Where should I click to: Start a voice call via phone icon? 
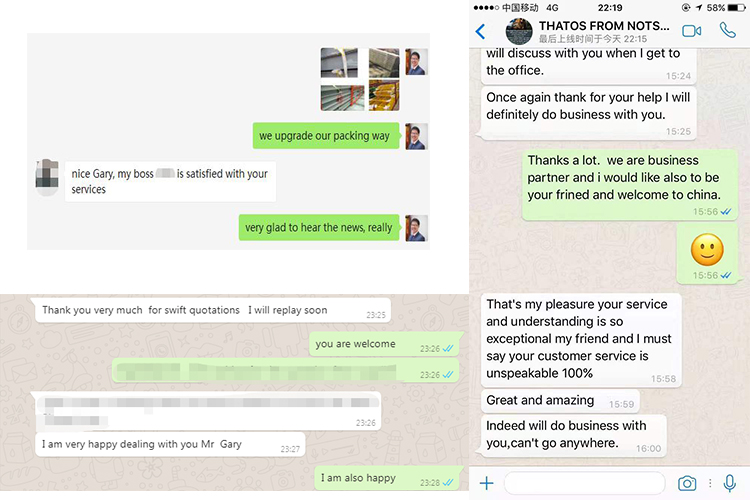coord(728,31)
